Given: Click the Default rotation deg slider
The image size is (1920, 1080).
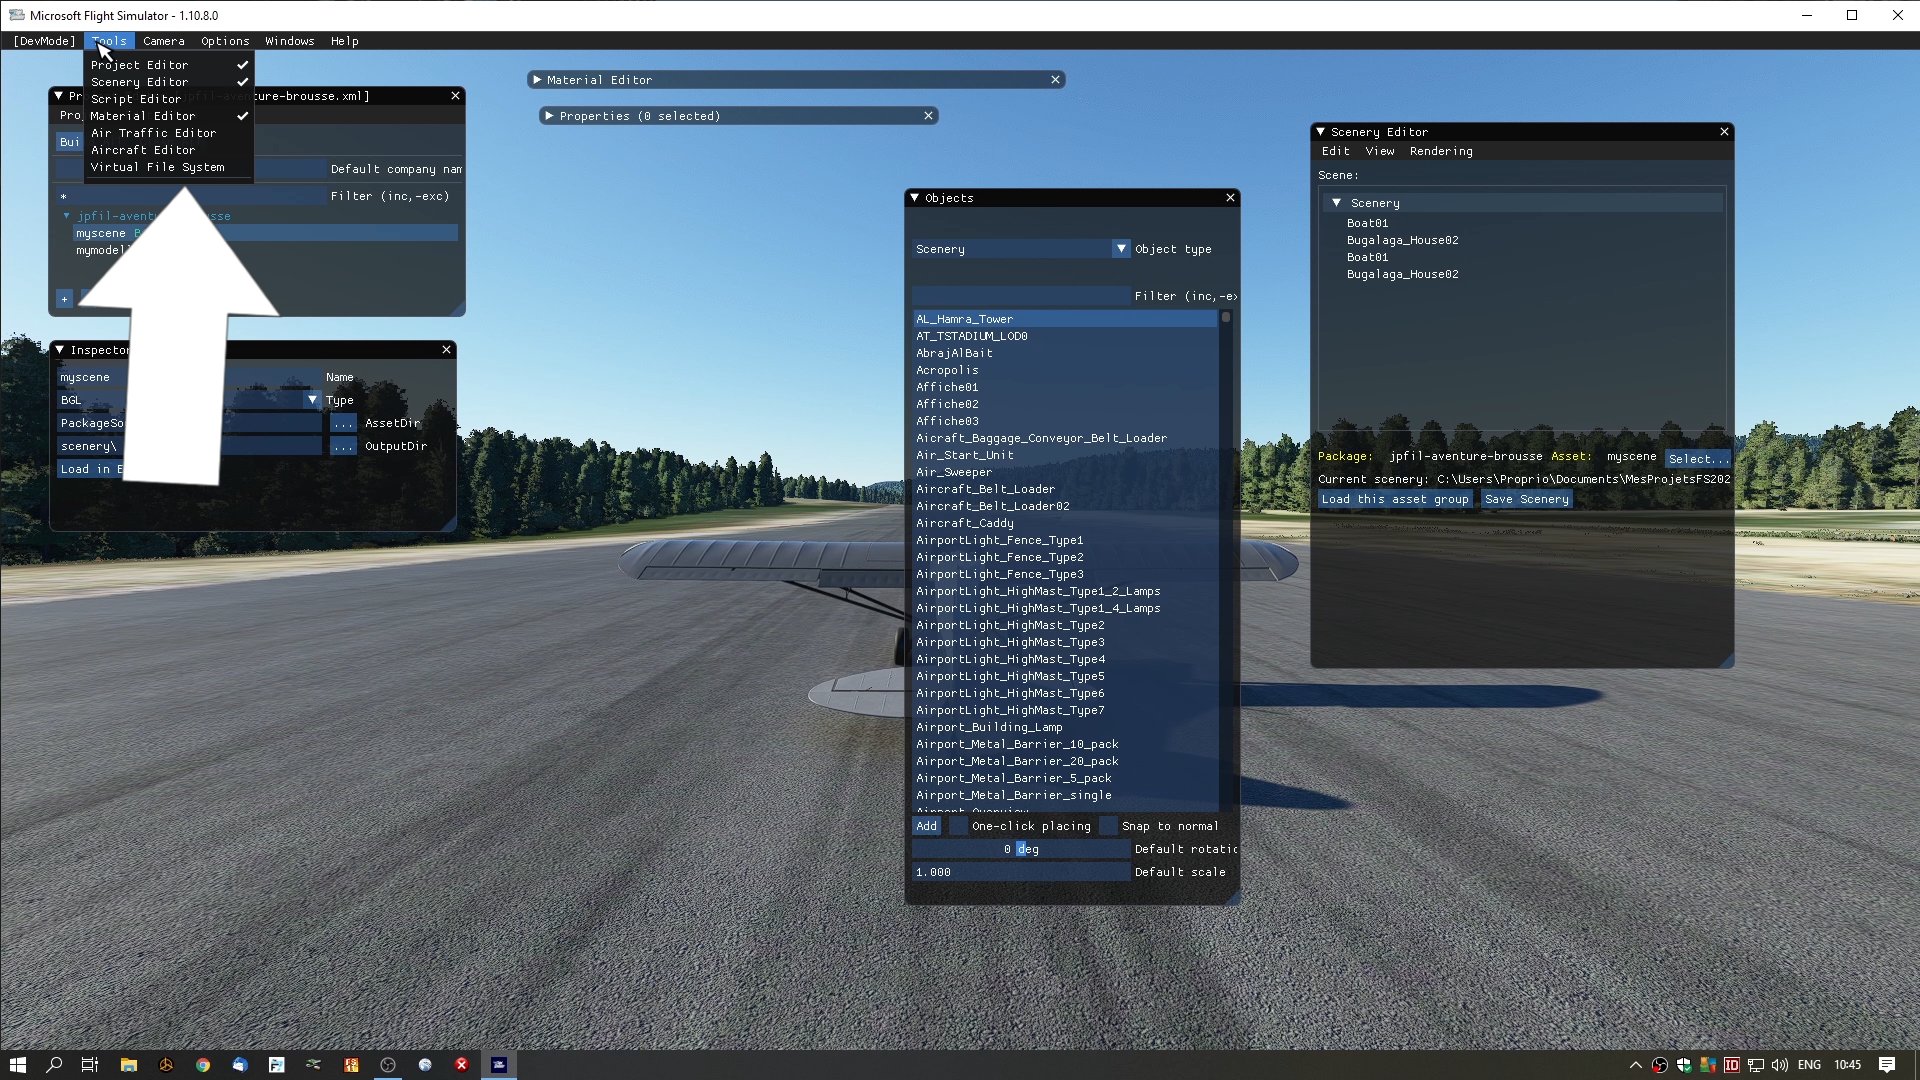Looking at the screenshot, I should (1020, 849).
